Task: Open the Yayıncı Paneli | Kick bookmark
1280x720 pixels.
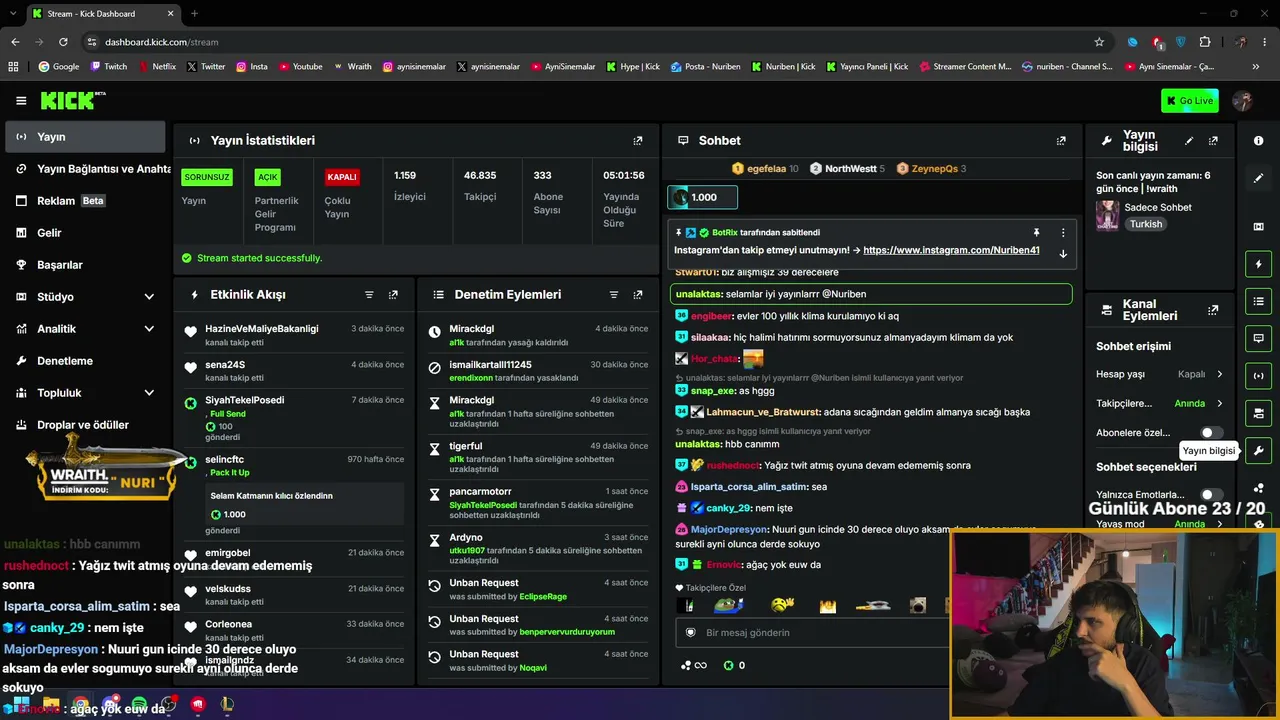Action: click(x=866, y=67)
